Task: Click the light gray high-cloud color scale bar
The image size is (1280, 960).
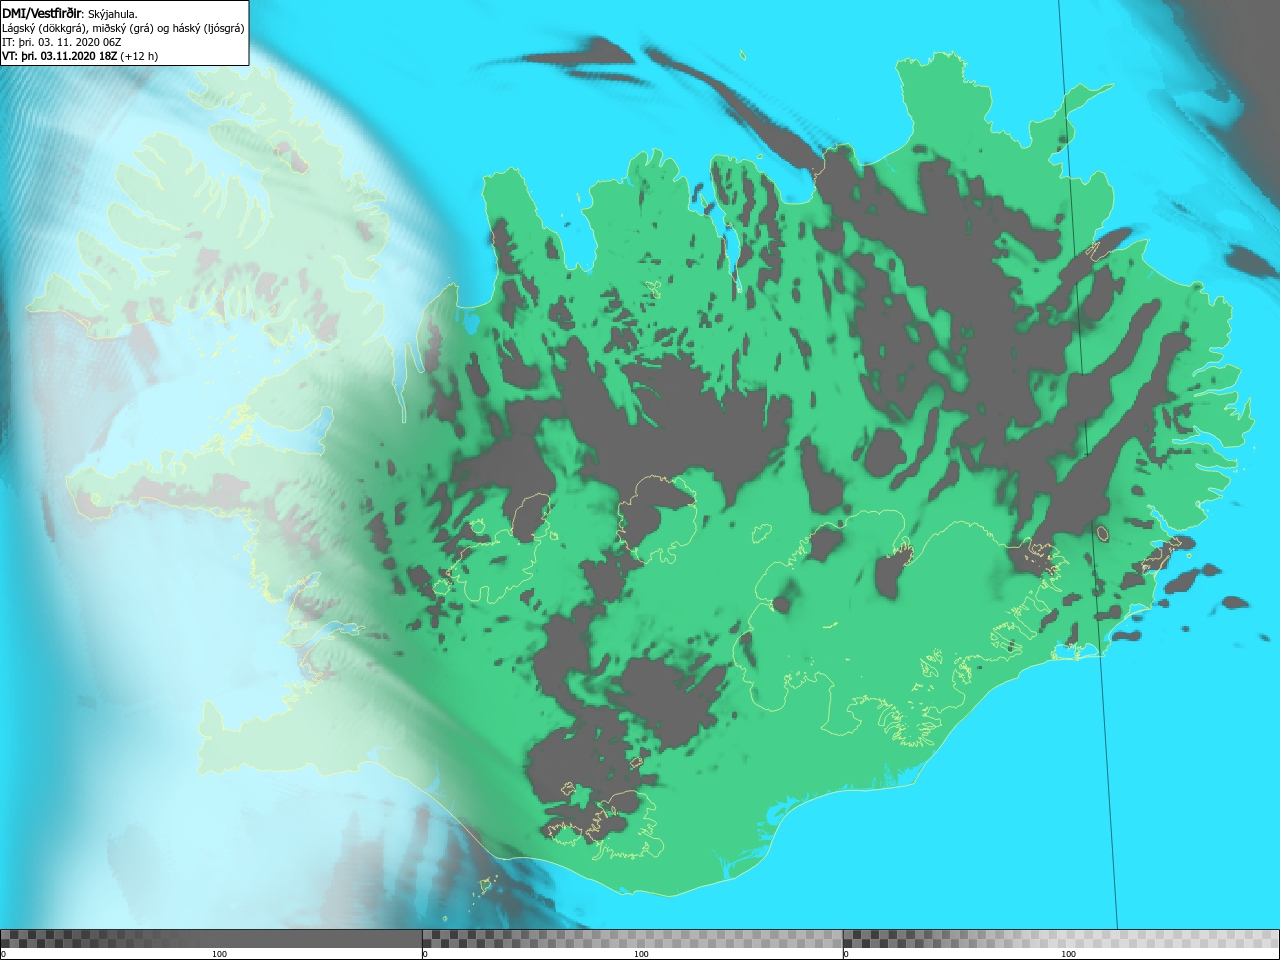Action: (1061, 939)
